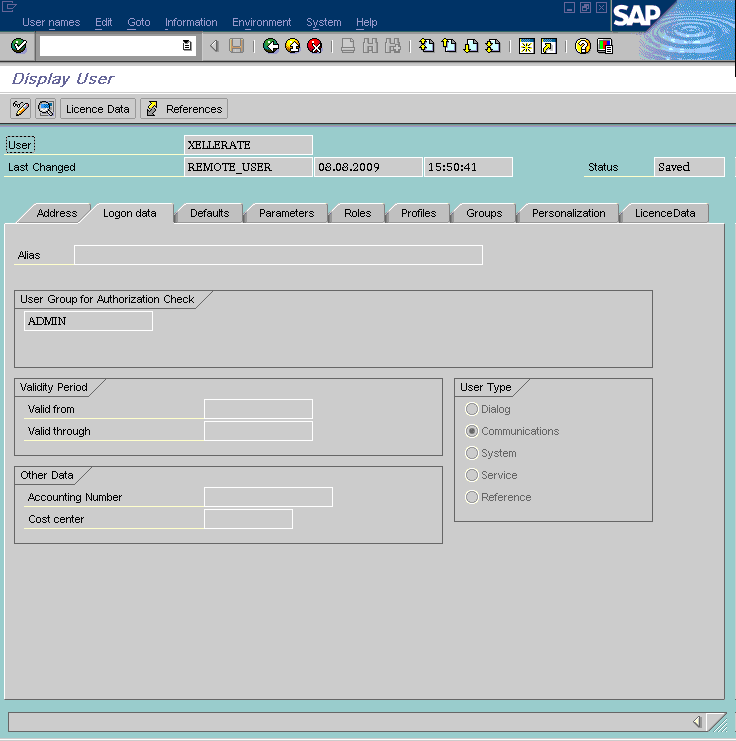Open the Personalization tab

(x=569, y=213)
